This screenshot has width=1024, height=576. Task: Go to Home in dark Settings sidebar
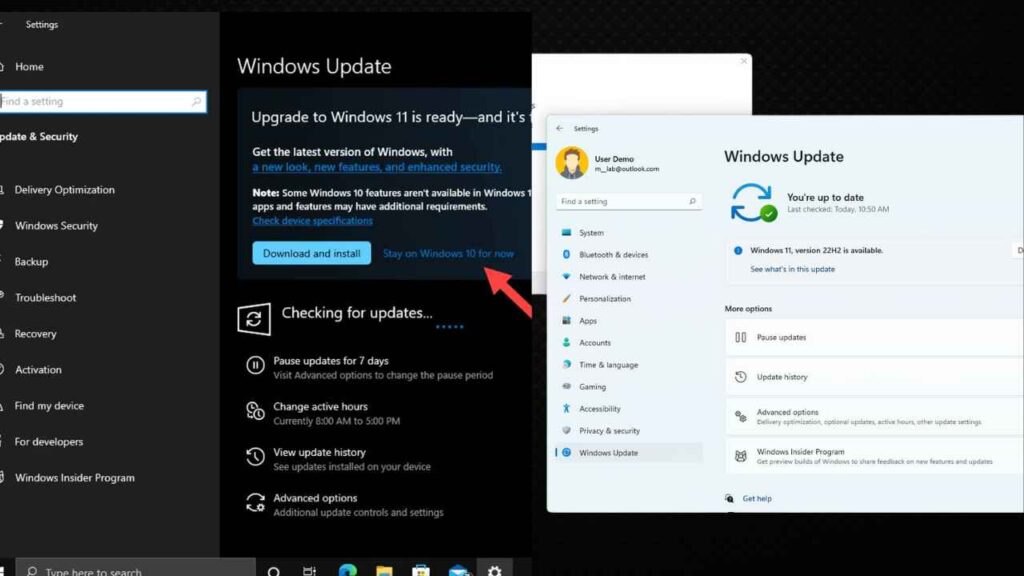tap(29, 67)
